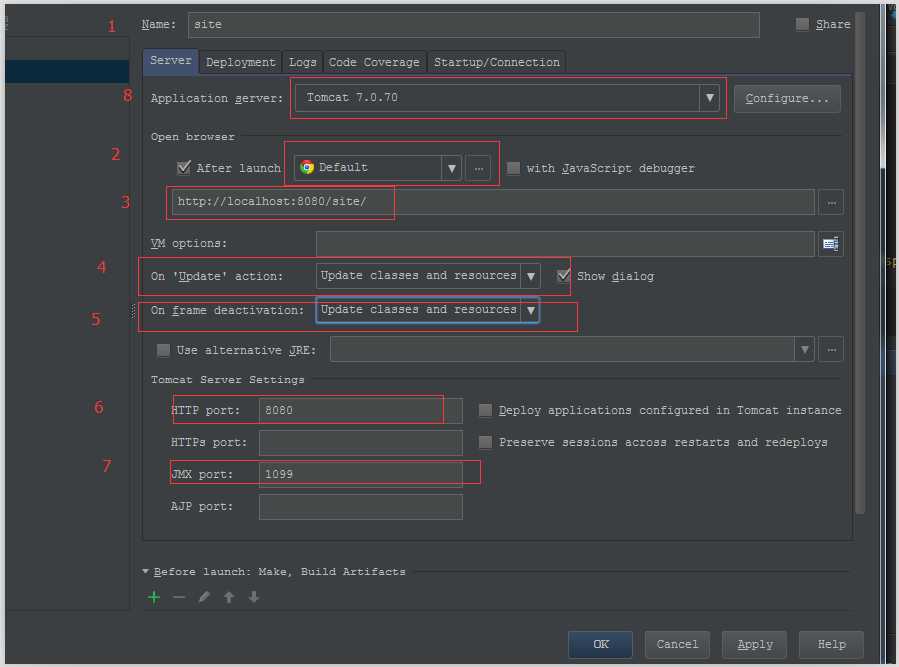This screenshot has height=667, width=899.
Task: Click the ellipsis button beside browser dropdown
Action: (x=478, y=168)
